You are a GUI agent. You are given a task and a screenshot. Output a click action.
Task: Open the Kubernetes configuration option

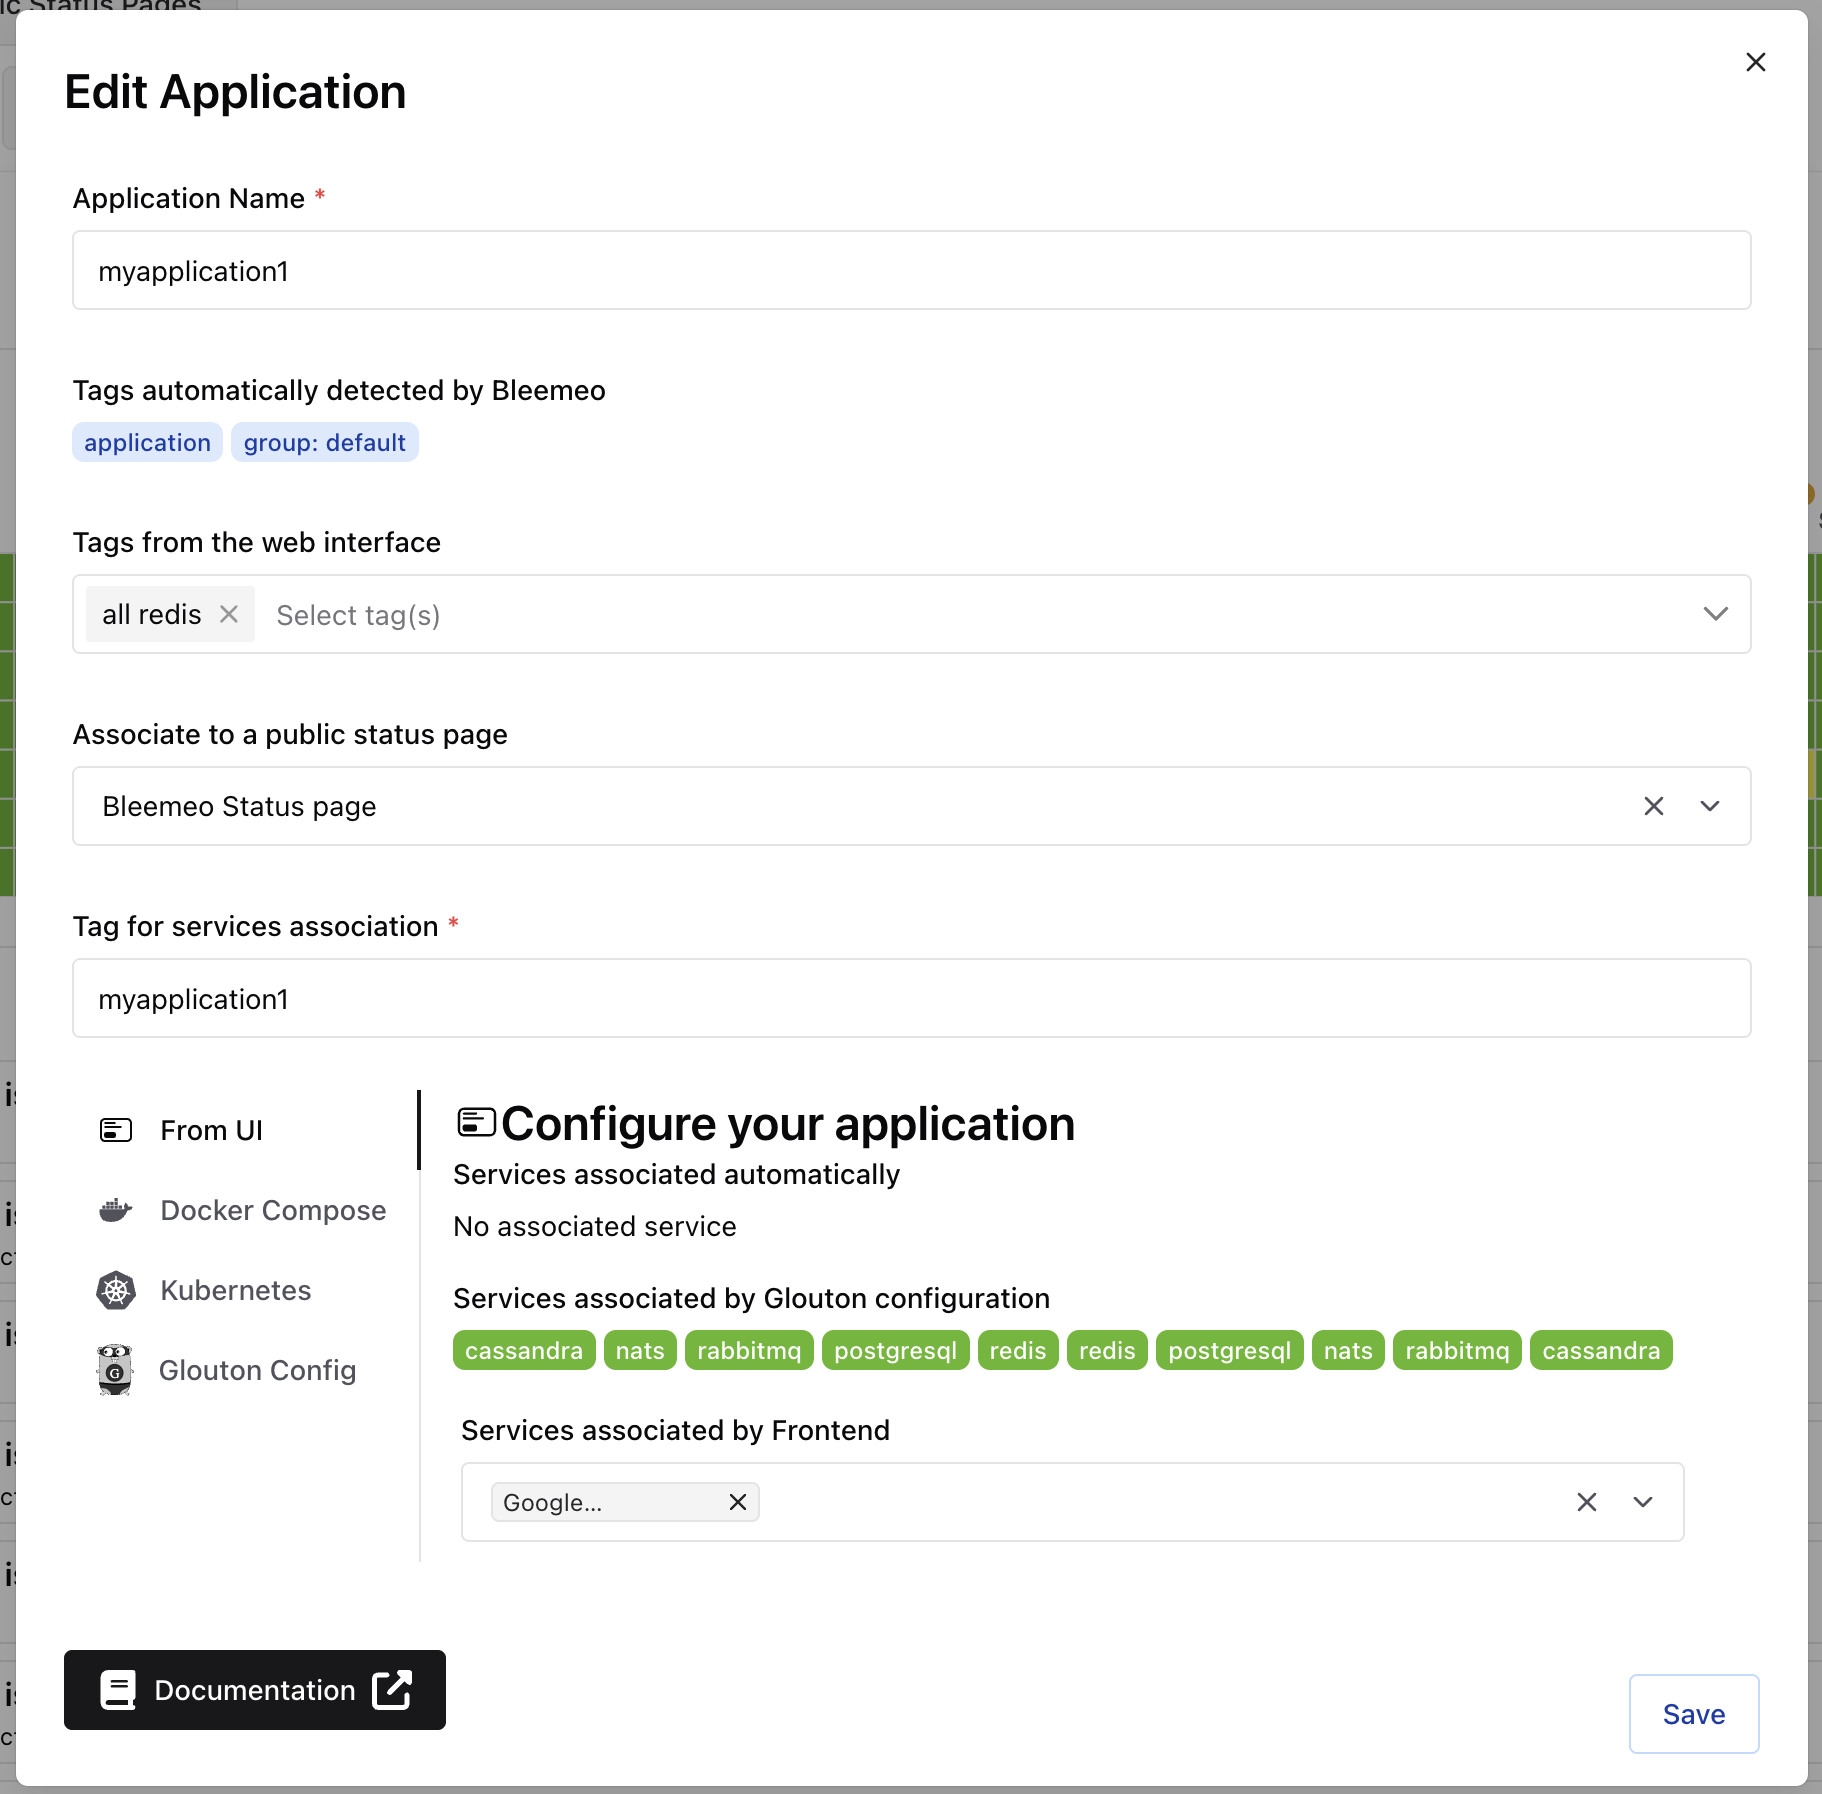[235, 1290]
